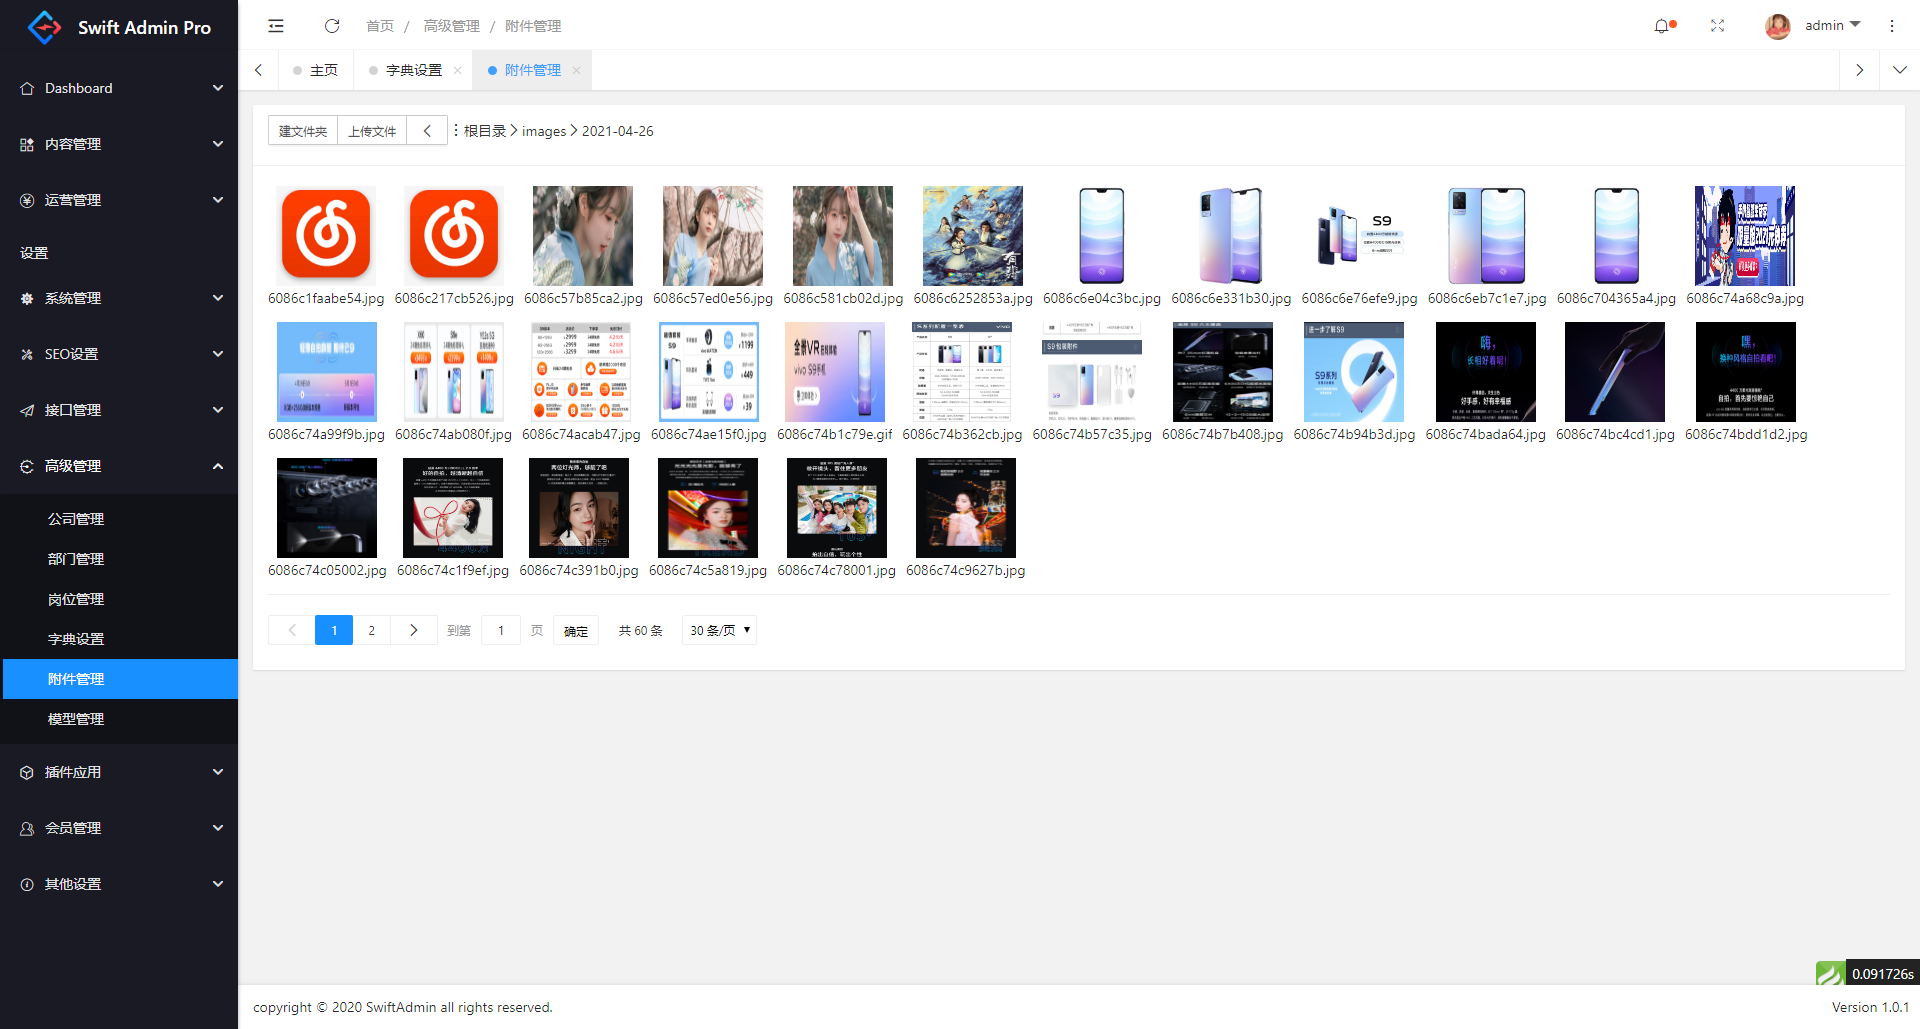Click the 建文件夹 button

[303, 131]
